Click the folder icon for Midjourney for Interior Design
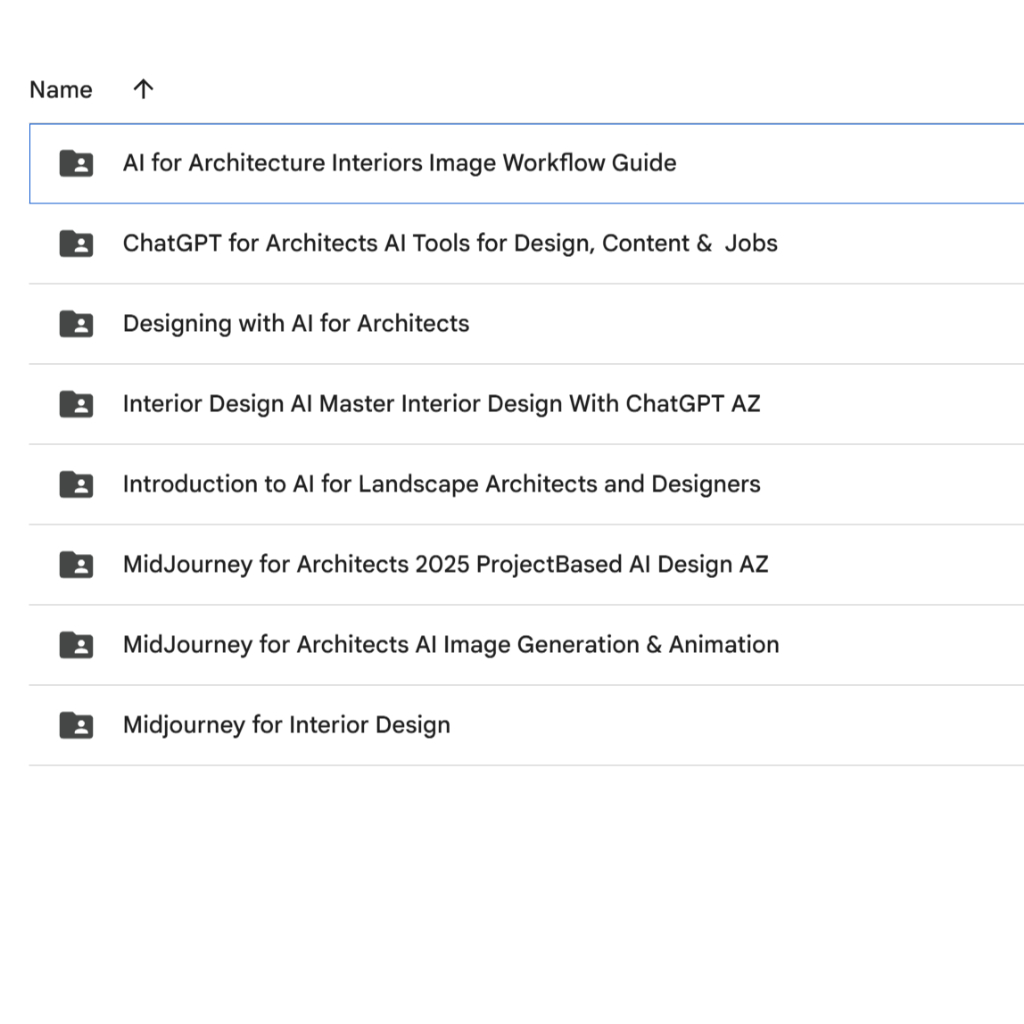Image resolution: width=1024 pixels, height=1024 pixels. [x=76, y=726]
